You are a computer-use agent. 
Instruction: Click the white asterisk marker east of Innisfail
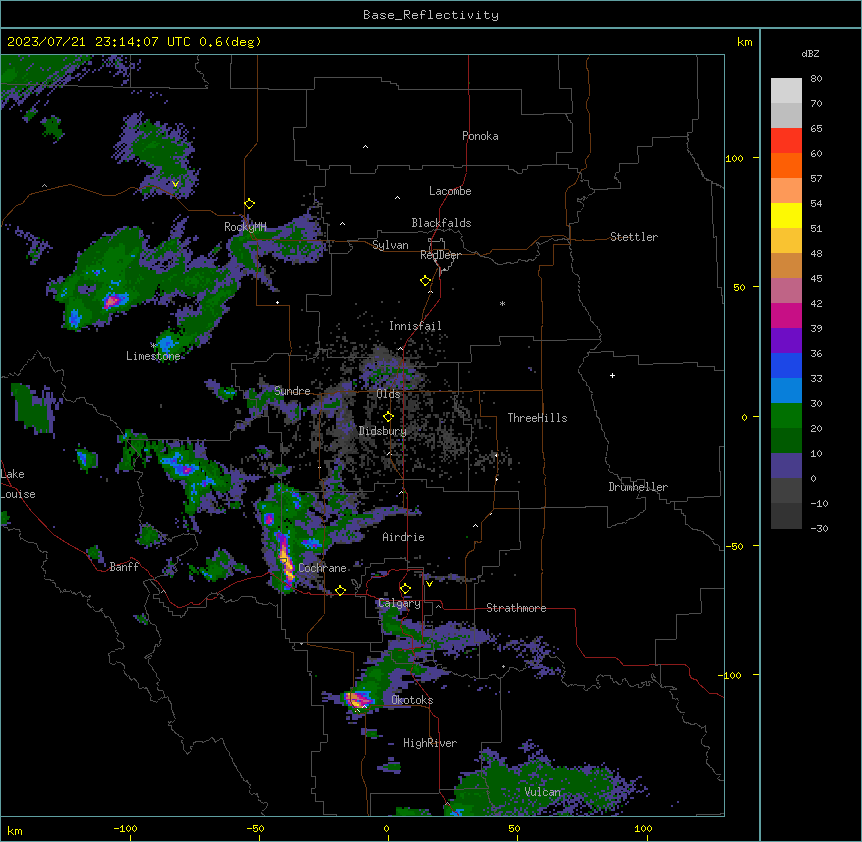coord(502,303)
